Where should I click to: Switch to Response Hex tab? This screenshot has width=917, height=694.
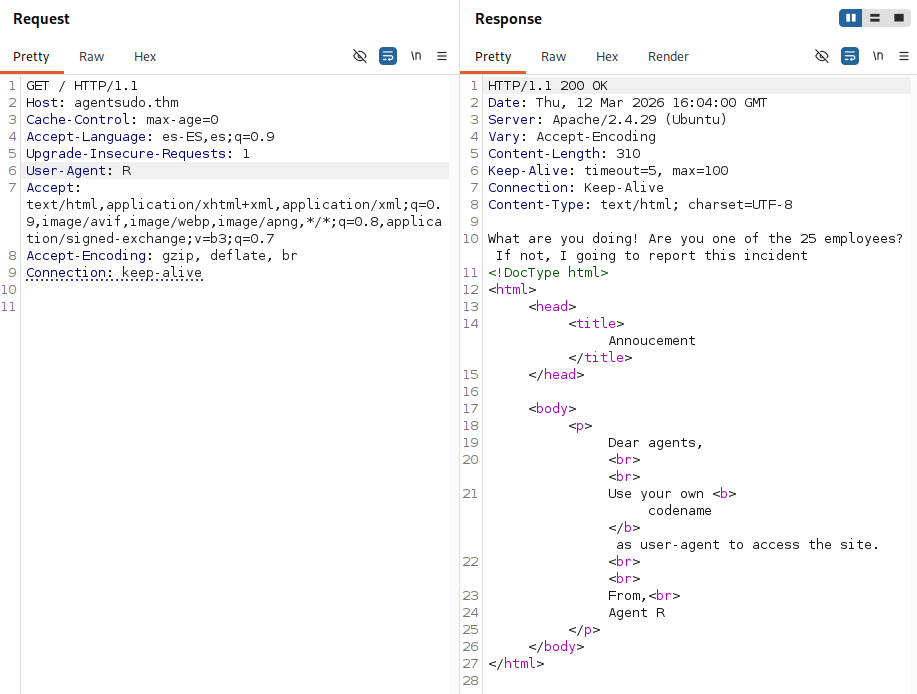(607, 57)
